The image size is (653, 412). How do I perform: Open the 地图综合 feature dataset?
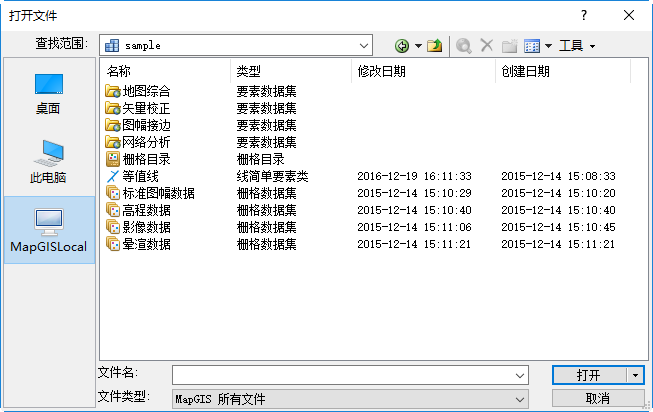146,91
